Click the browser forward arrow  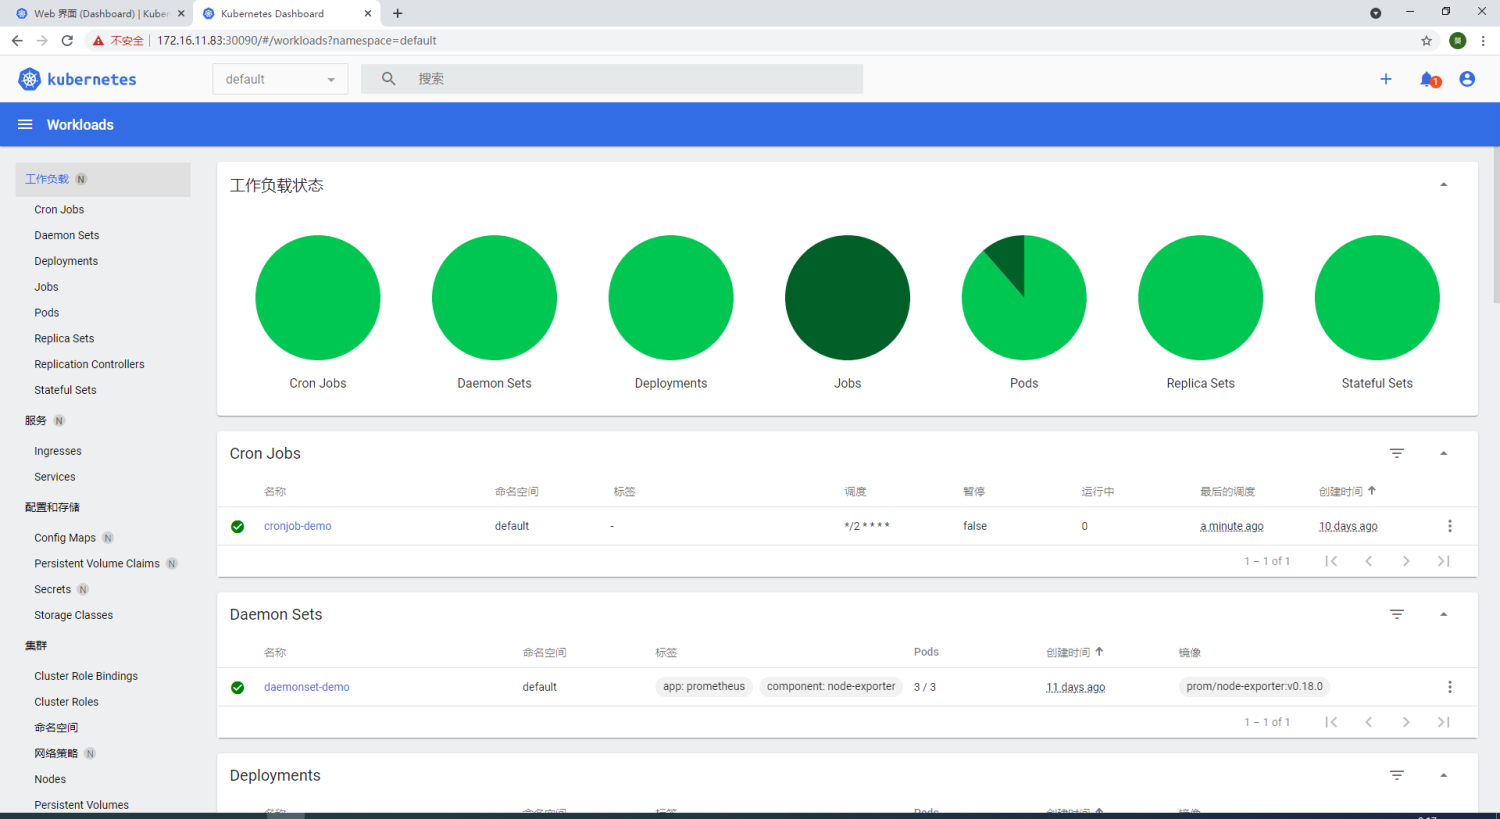[42, 41]
